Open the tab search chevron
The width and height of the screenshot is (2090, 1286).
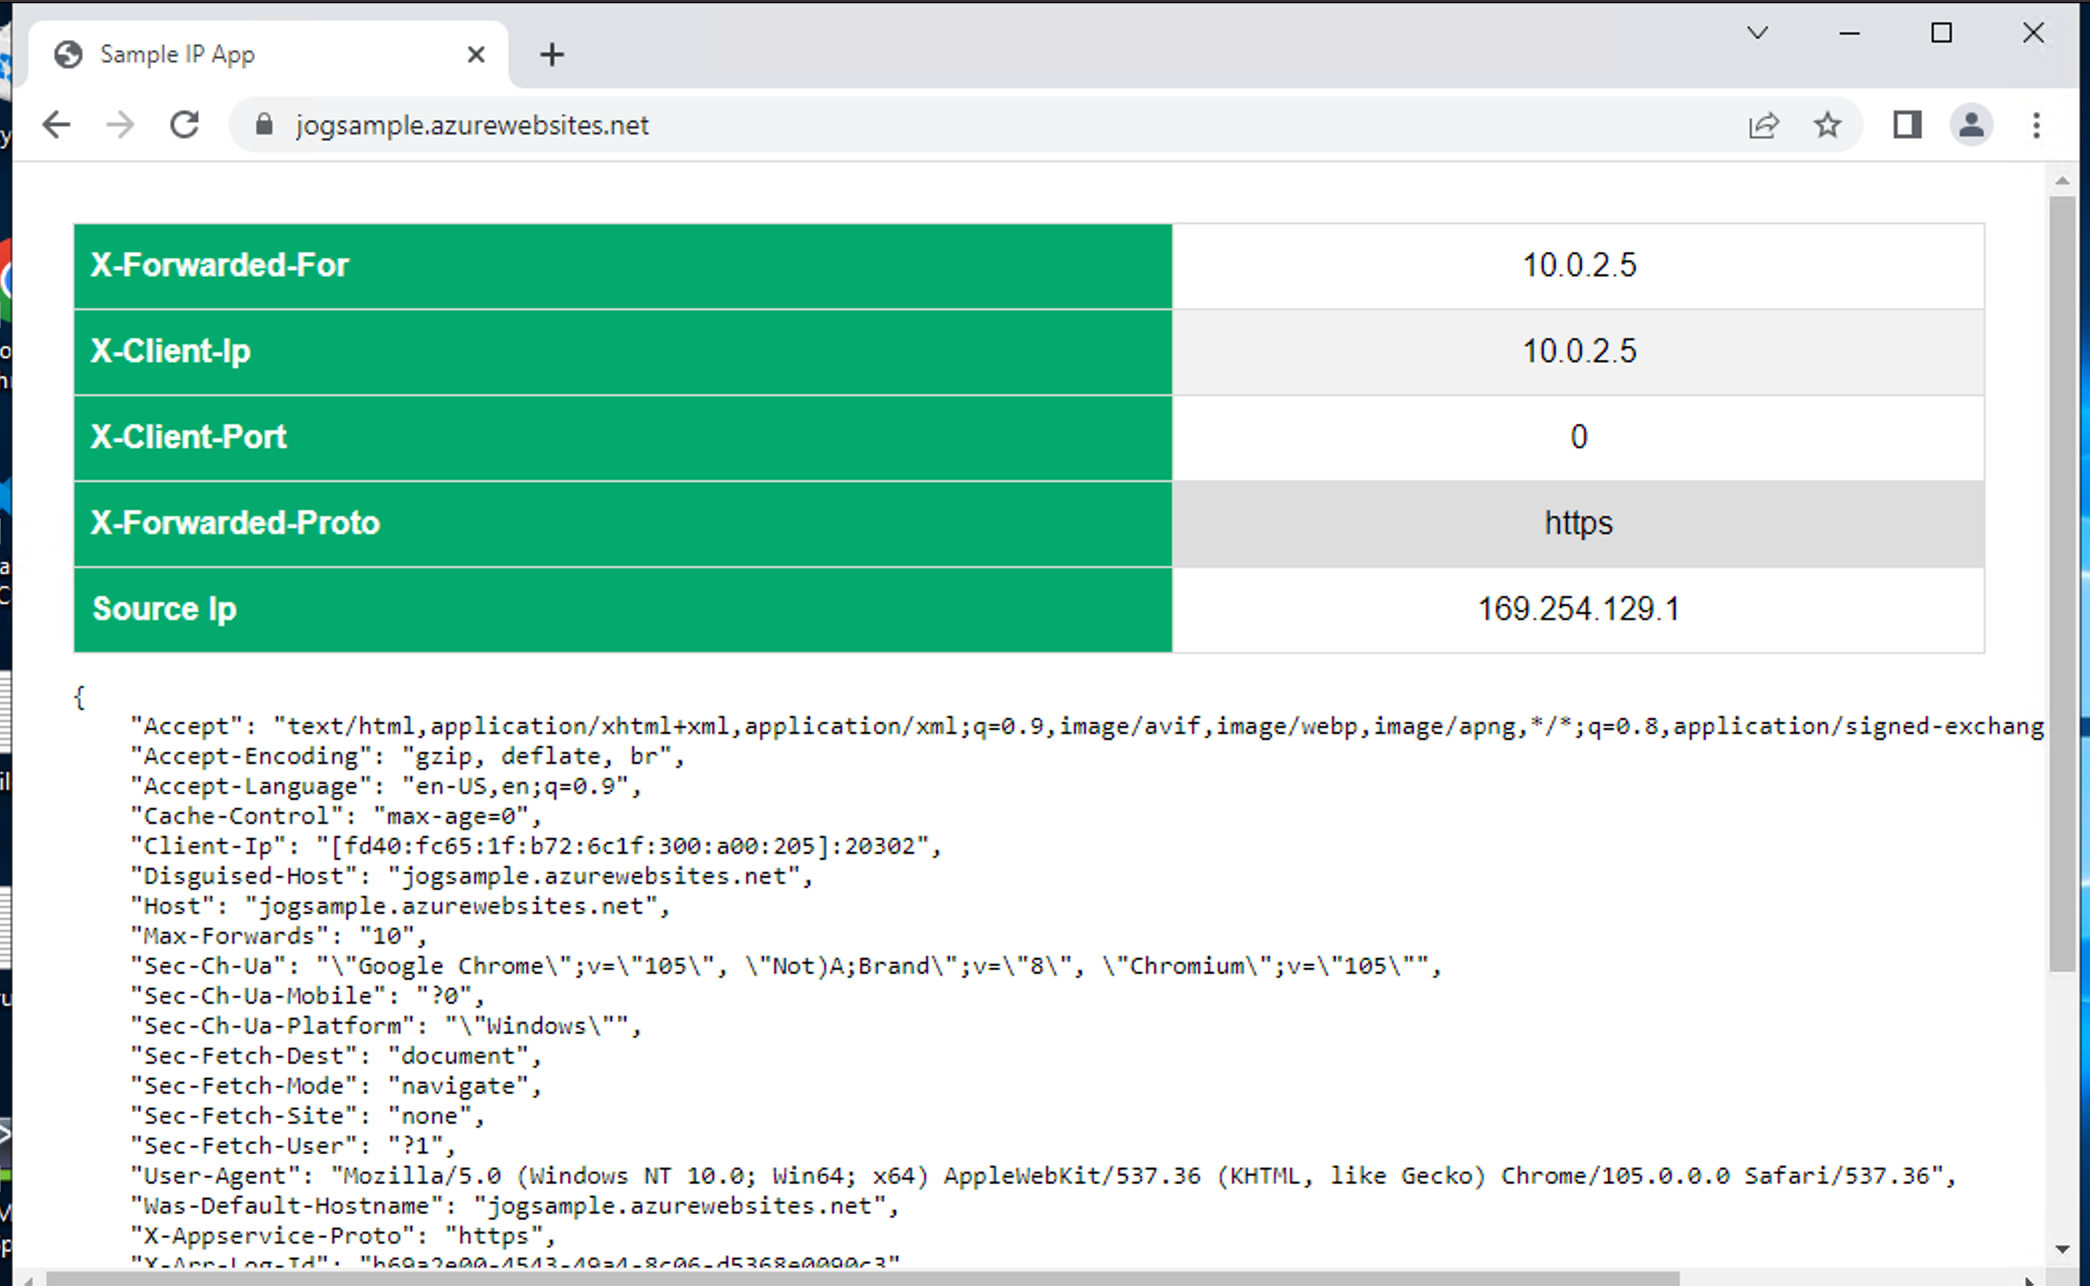[x=1757, y=33]
